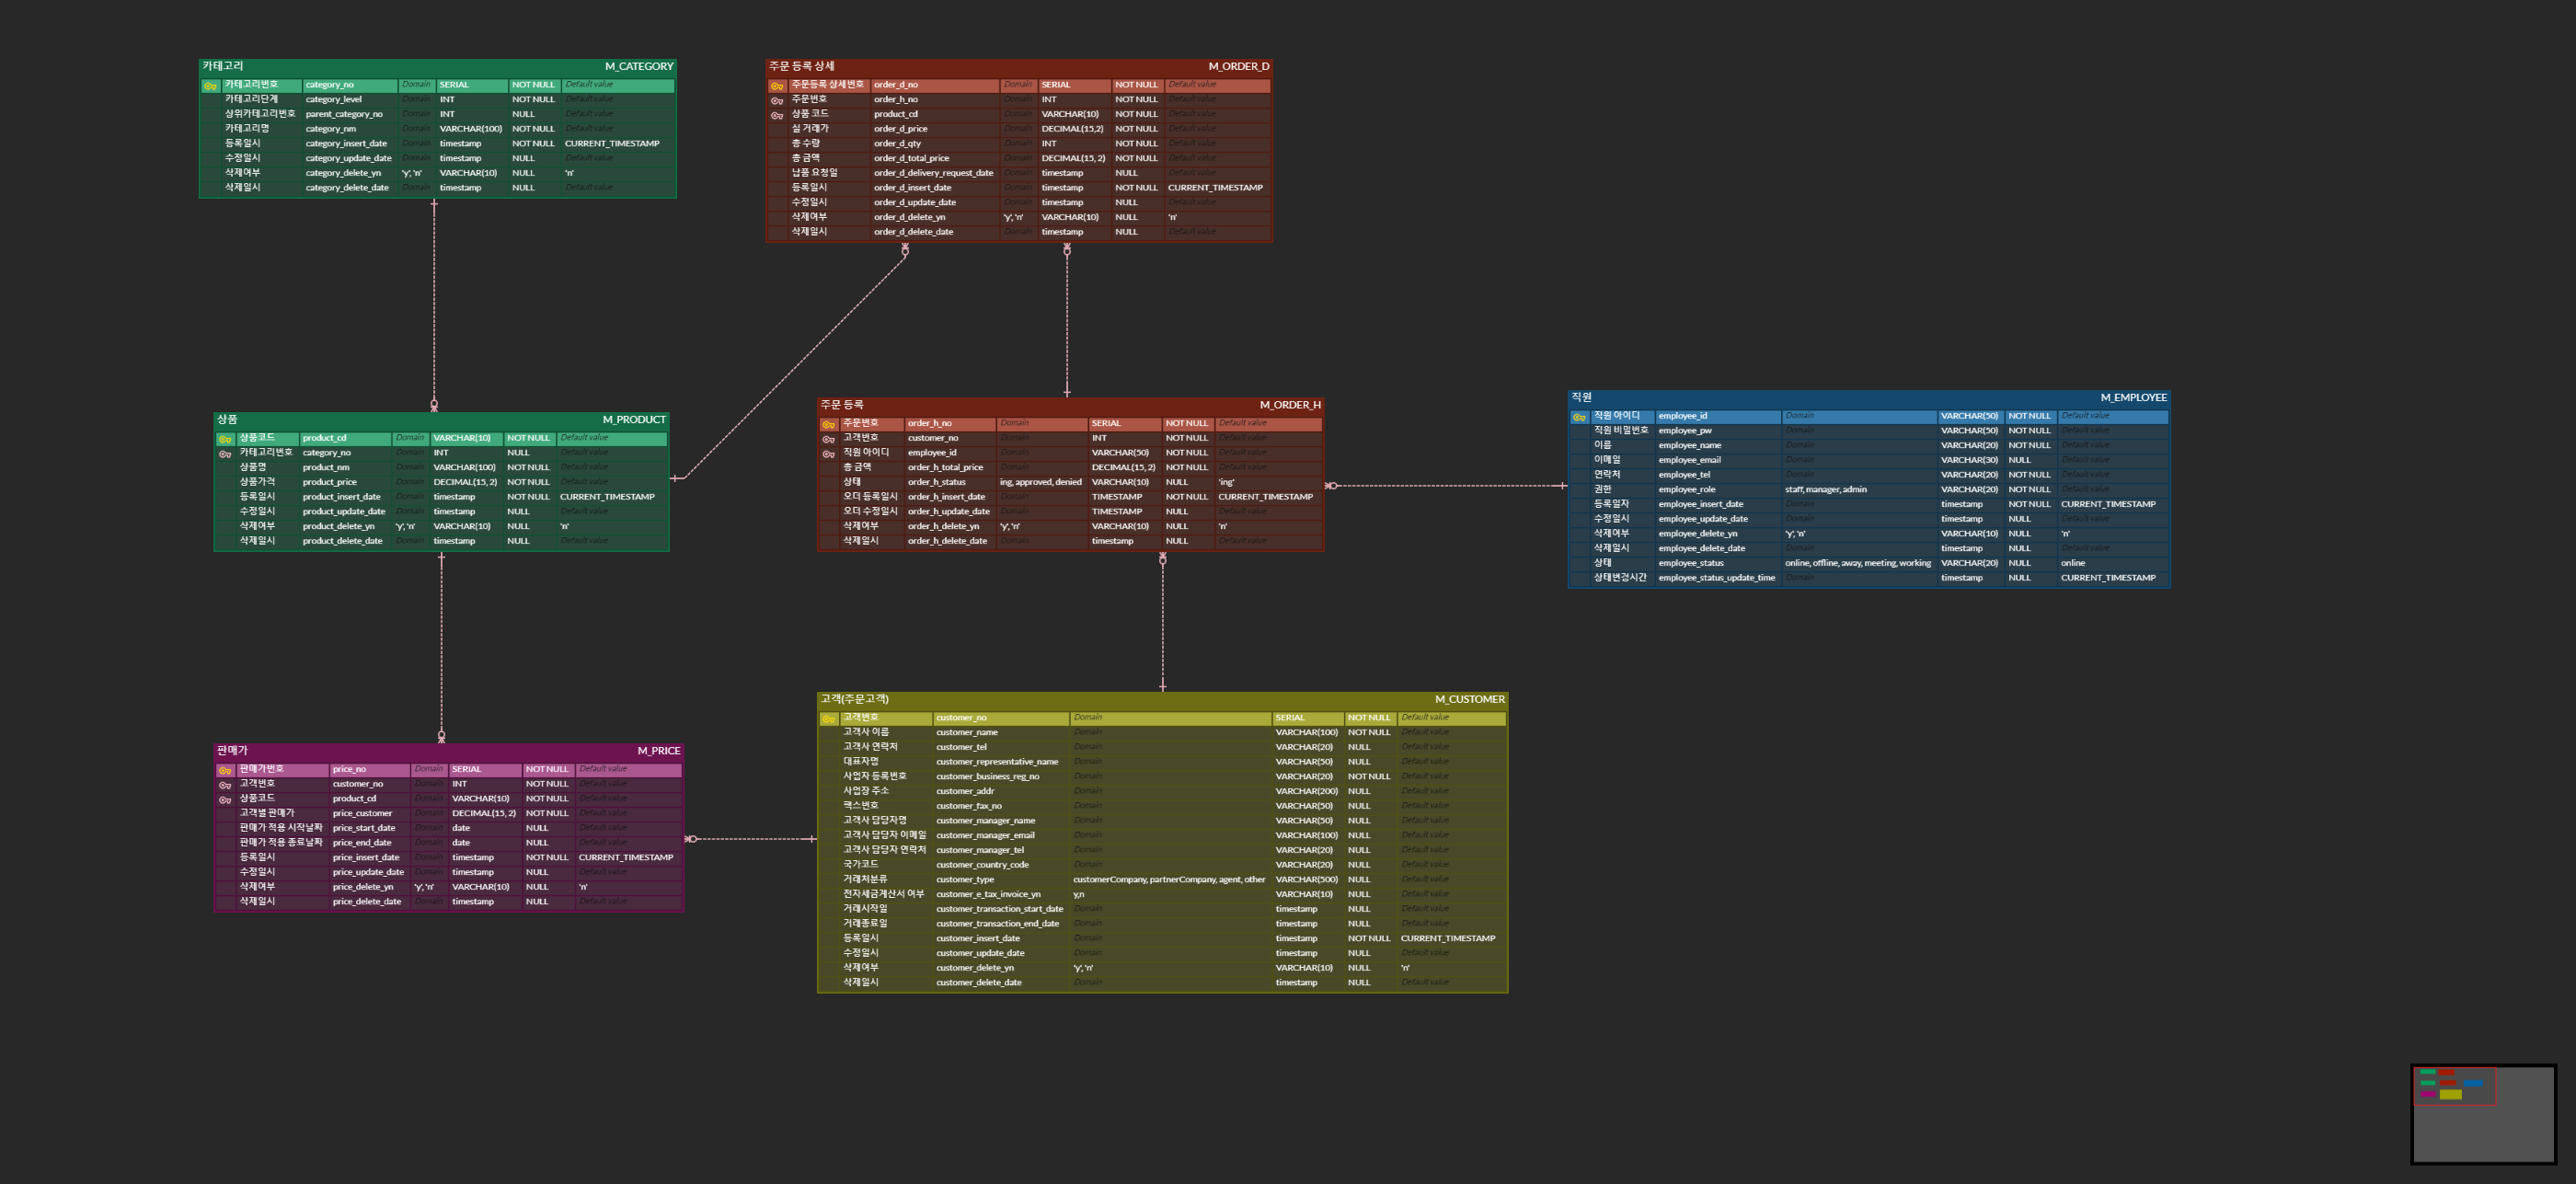The height and width of the screenshot is (1184, 2576).
Task: Toggle NOT NULL on the category_level column
Action: coord(533,100)
